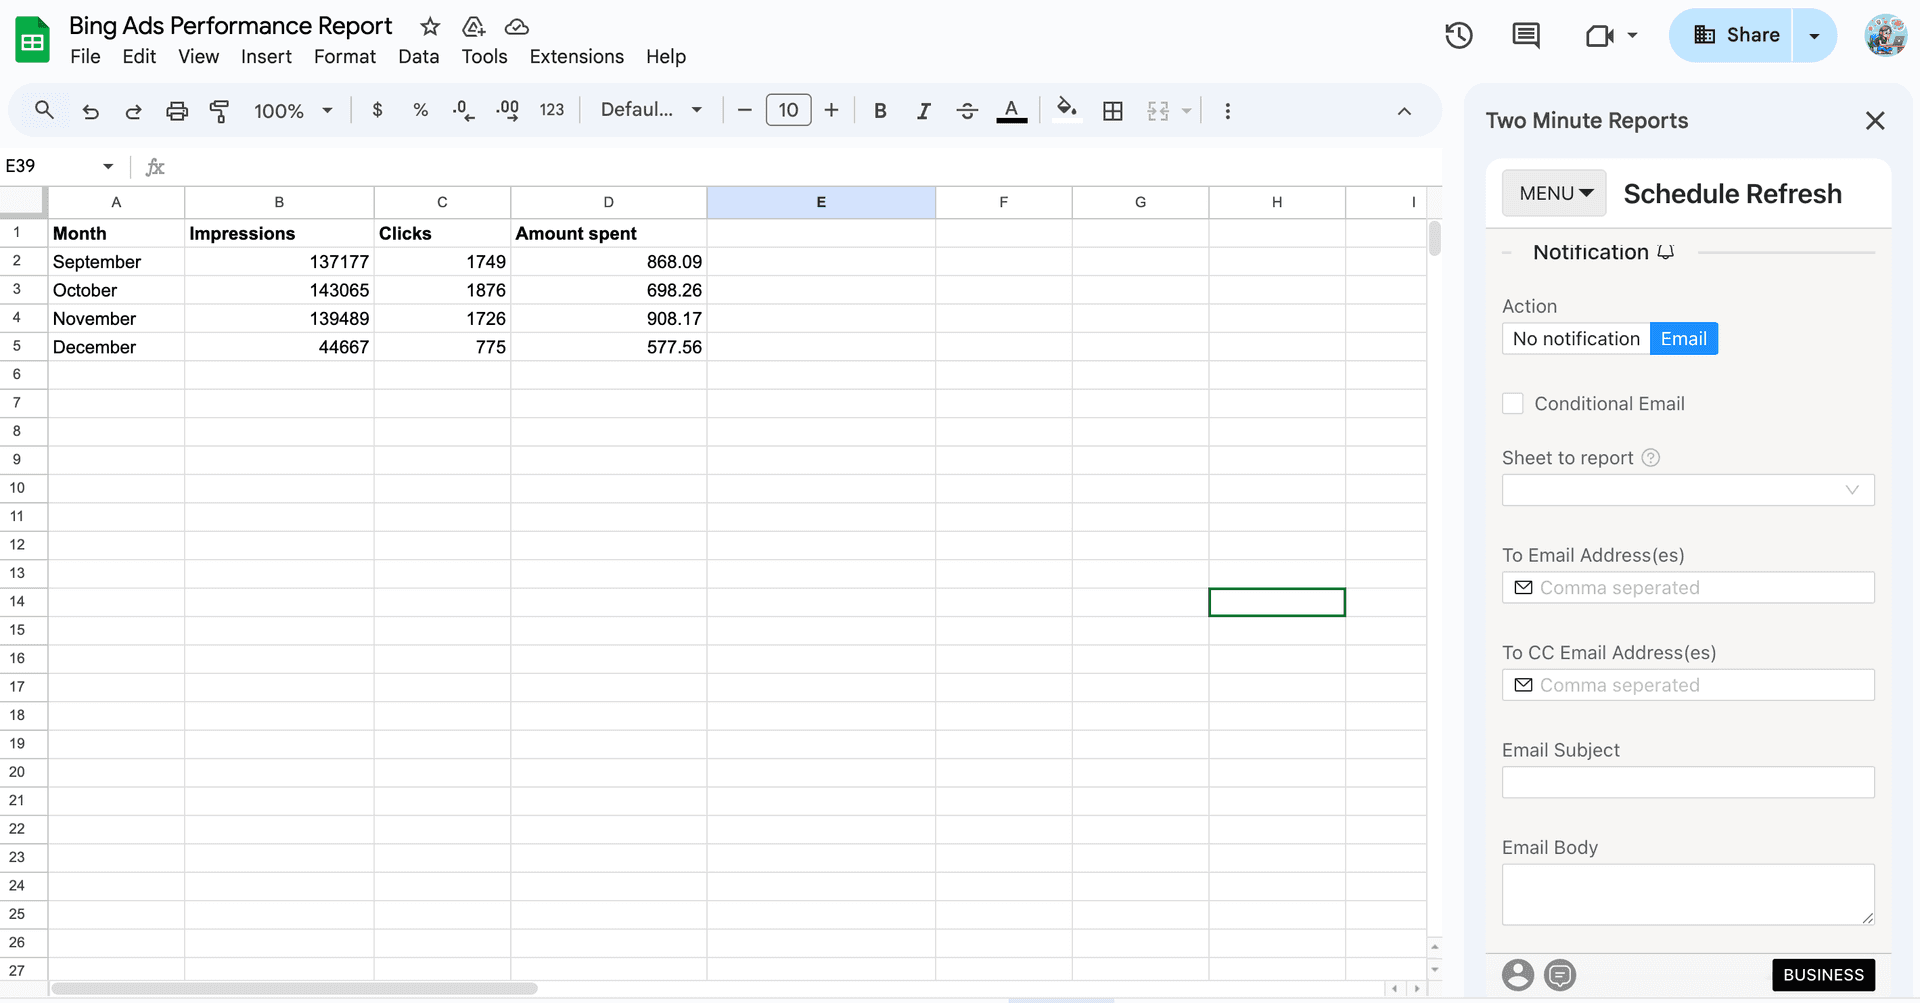The image size is (1920, 1003).
Task: Expand the font size selector options
Action: click(788, 110)
